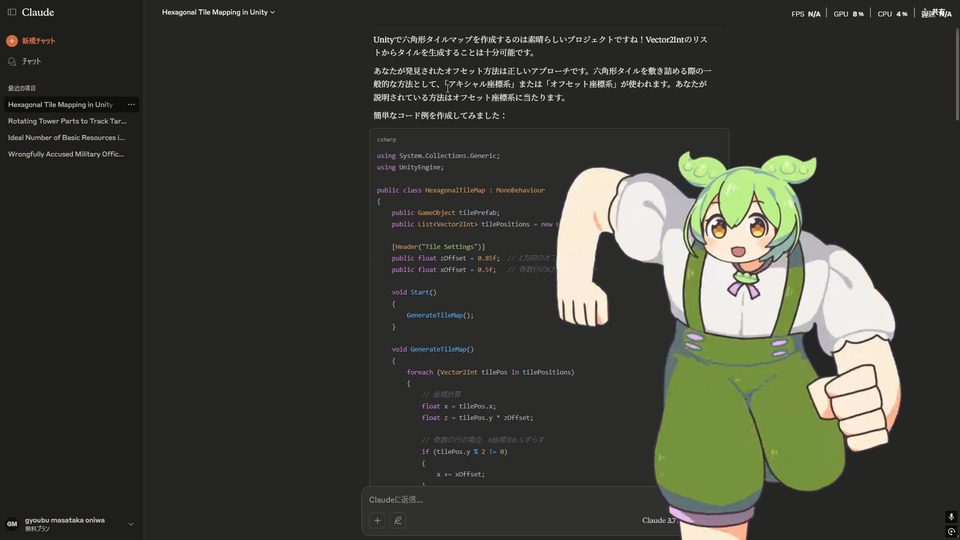Expand the gyoubu masataka oniwa account menu
The width and height of the screenshot is (960, 540).
(130, 524)
